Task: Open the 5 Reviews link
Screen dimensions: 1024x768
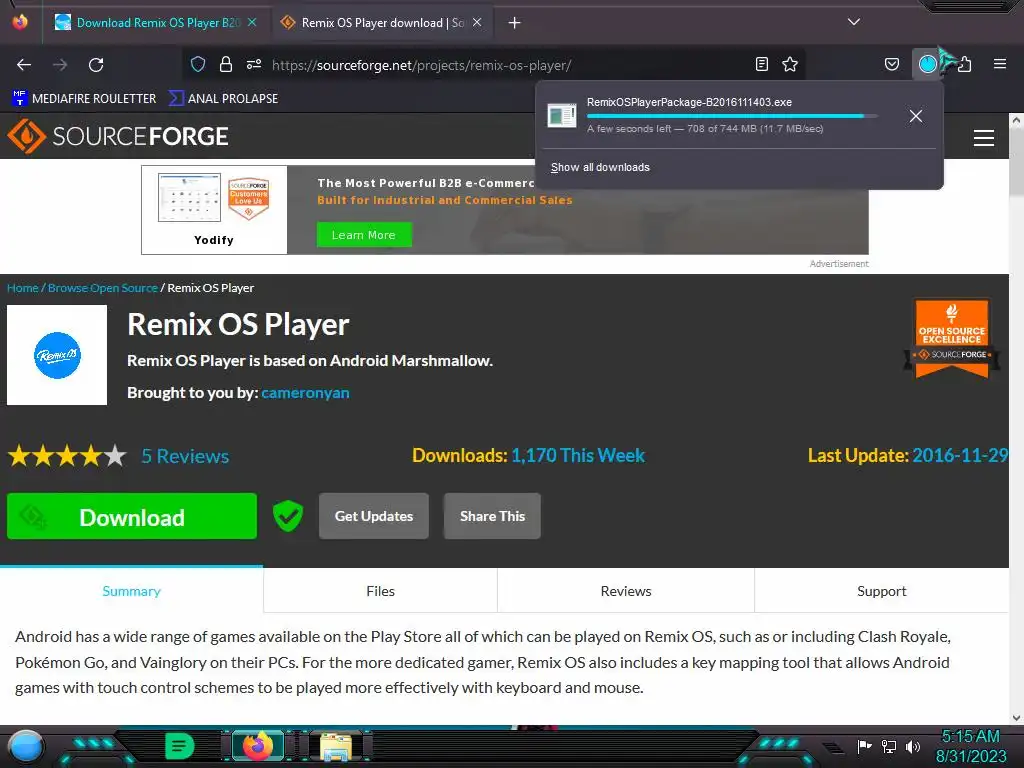Action: 185,456
